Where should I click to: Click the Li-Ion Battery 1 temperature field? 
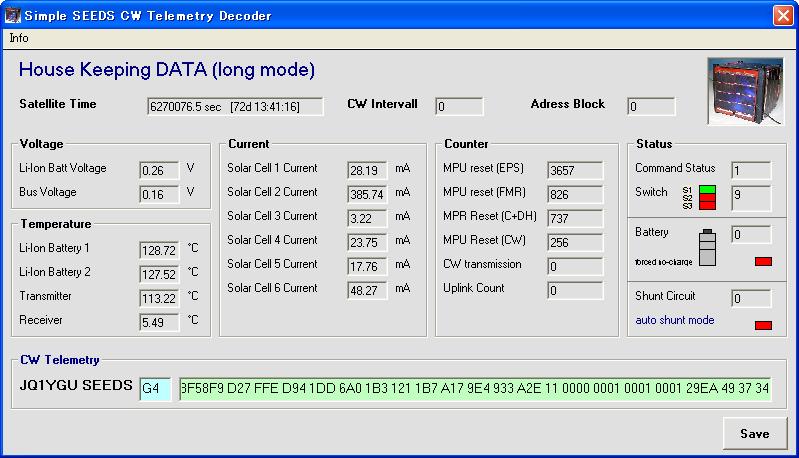click(159, 250)
